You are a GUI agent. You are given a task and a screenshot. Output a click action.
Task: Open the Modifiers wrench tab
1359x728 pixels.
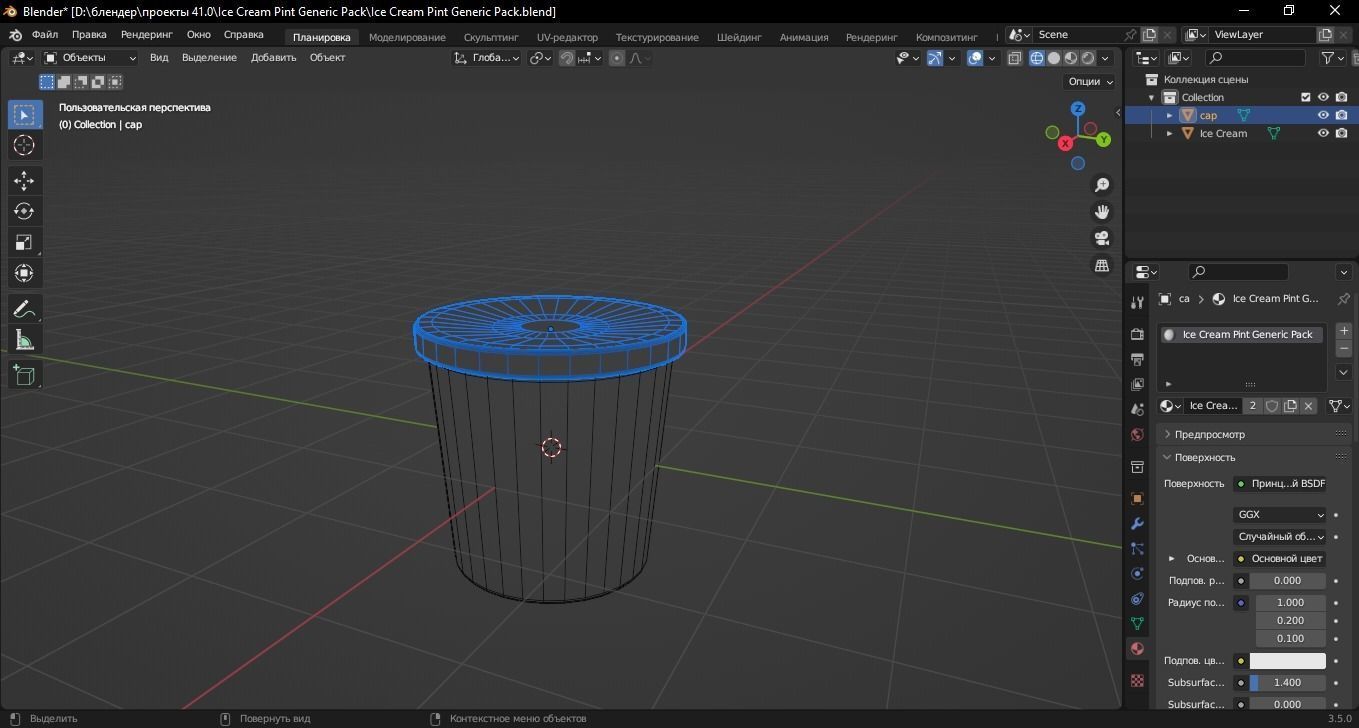(1137, 524)
